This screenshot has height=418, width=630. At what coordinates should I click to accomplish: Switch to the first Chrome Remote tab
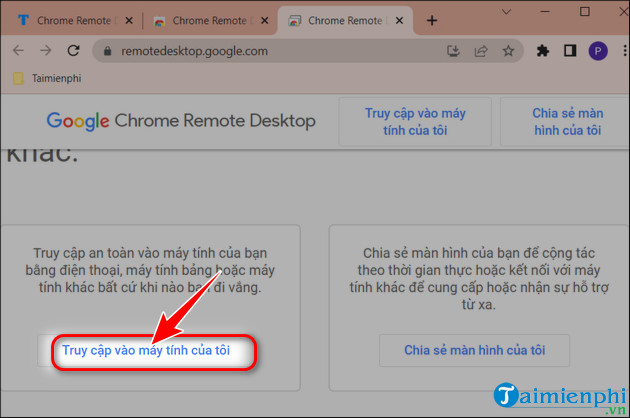point(74,20)
